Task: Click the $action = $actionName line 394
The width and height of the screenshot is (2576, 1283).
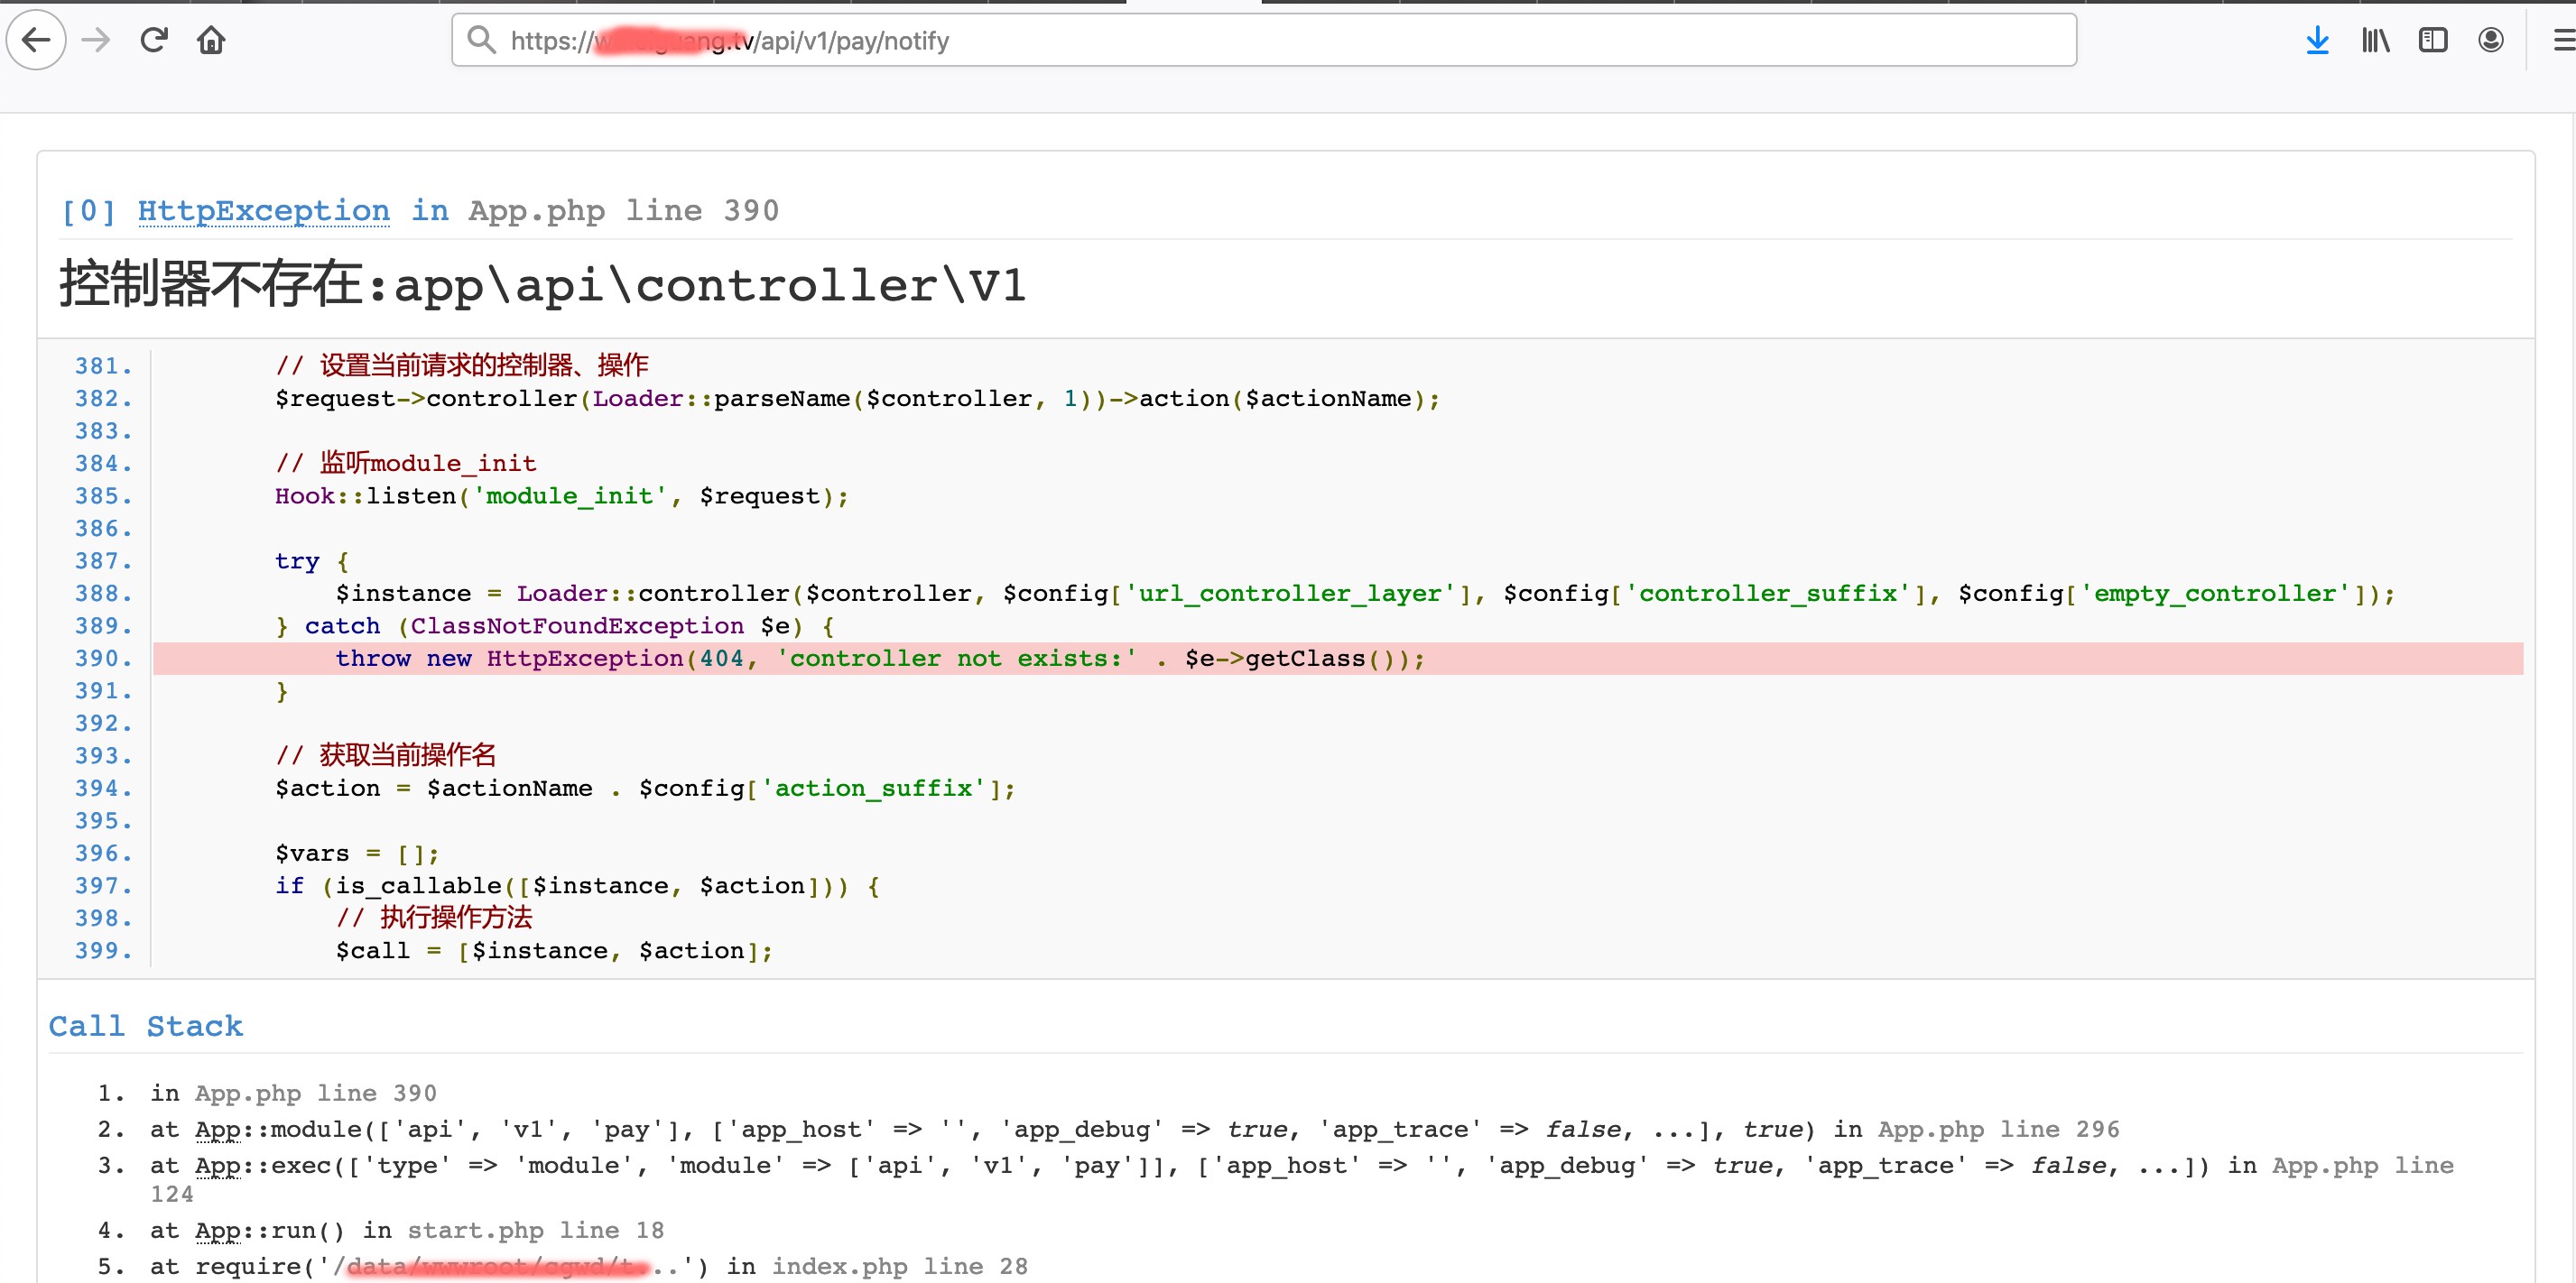Action: (x=645, y=788)
